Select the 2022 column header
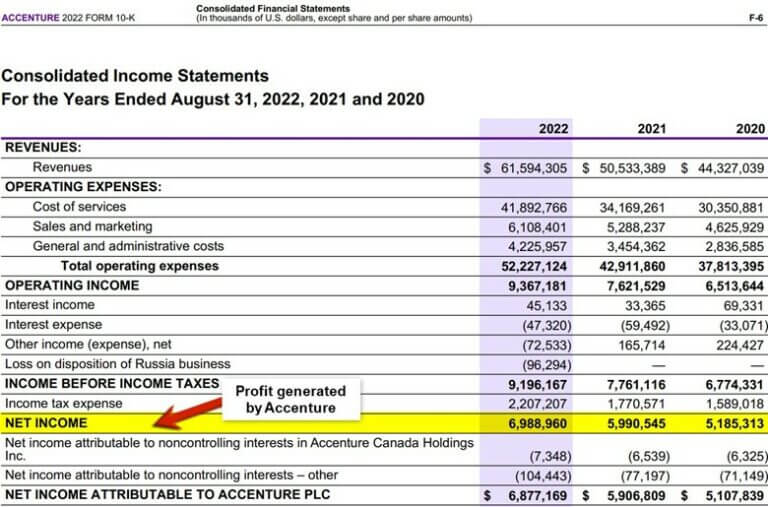 [x=553, y=129]
